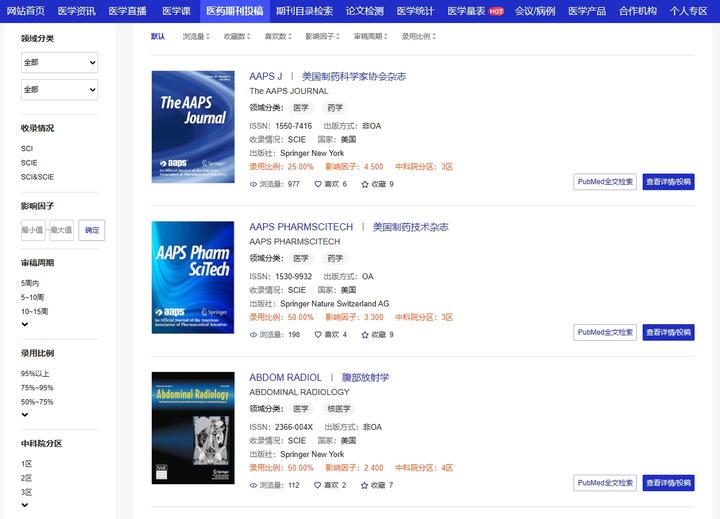Click the eye views icon for AAPS J
Screen dimensions: 720x519
click(x=253, y=184)
